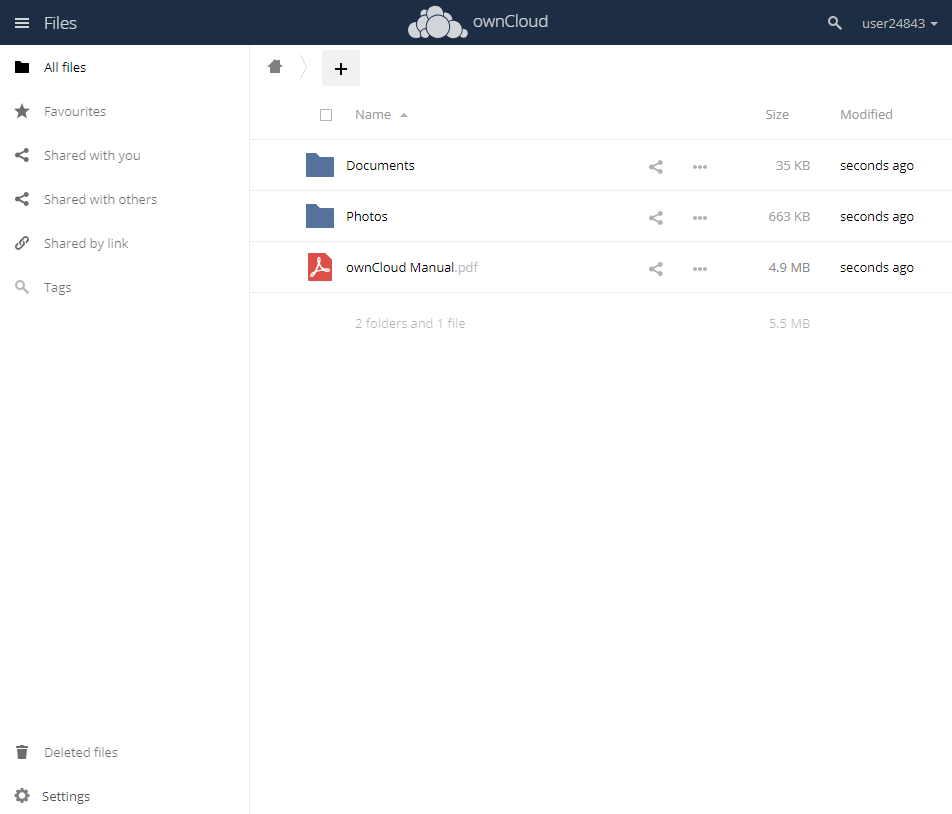Viewport: 952px width, 814px height.
Task: Open the Documents folder icon
Action: pyautogui.click(x=320, y=165)
